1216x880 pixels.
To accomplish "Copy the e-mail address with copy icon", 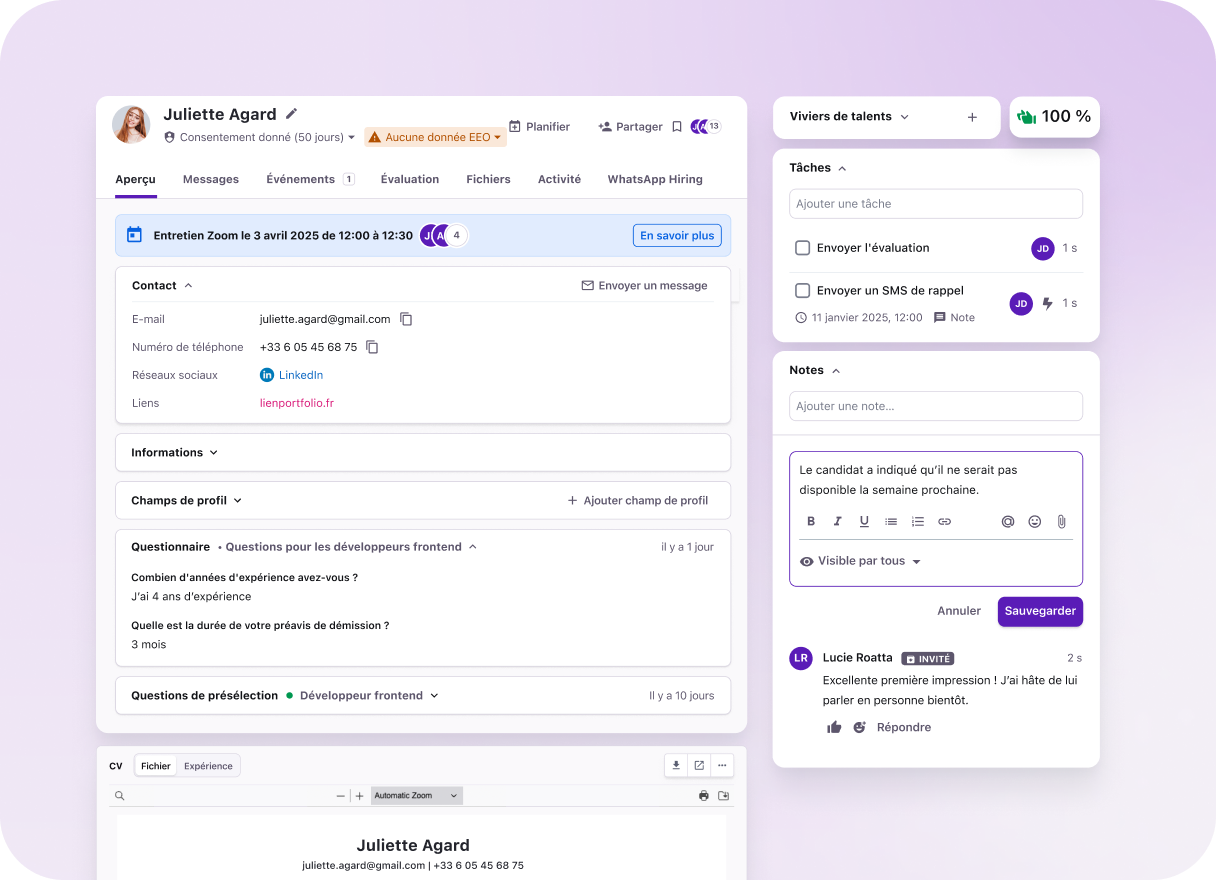I will click(406, 319).
